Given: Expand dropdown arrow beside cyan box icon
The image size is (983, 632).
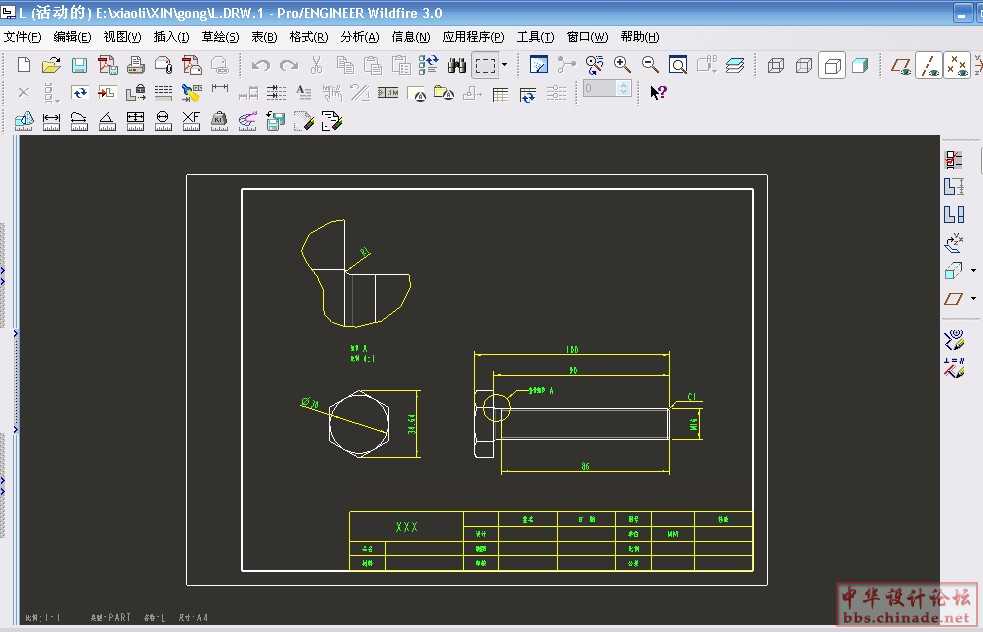Looking at the screenshot, I should click(x=974, y=270).
